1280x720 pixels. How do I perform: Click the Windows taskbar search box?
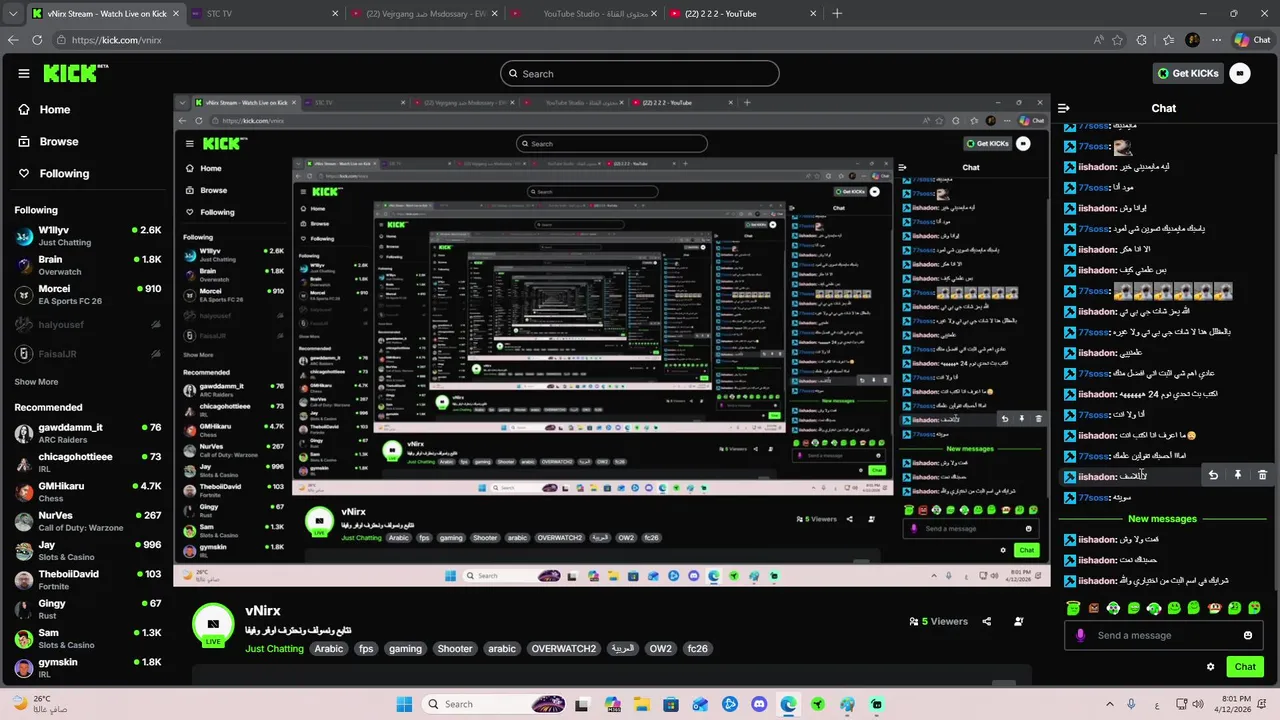click(x=492, y=704)
